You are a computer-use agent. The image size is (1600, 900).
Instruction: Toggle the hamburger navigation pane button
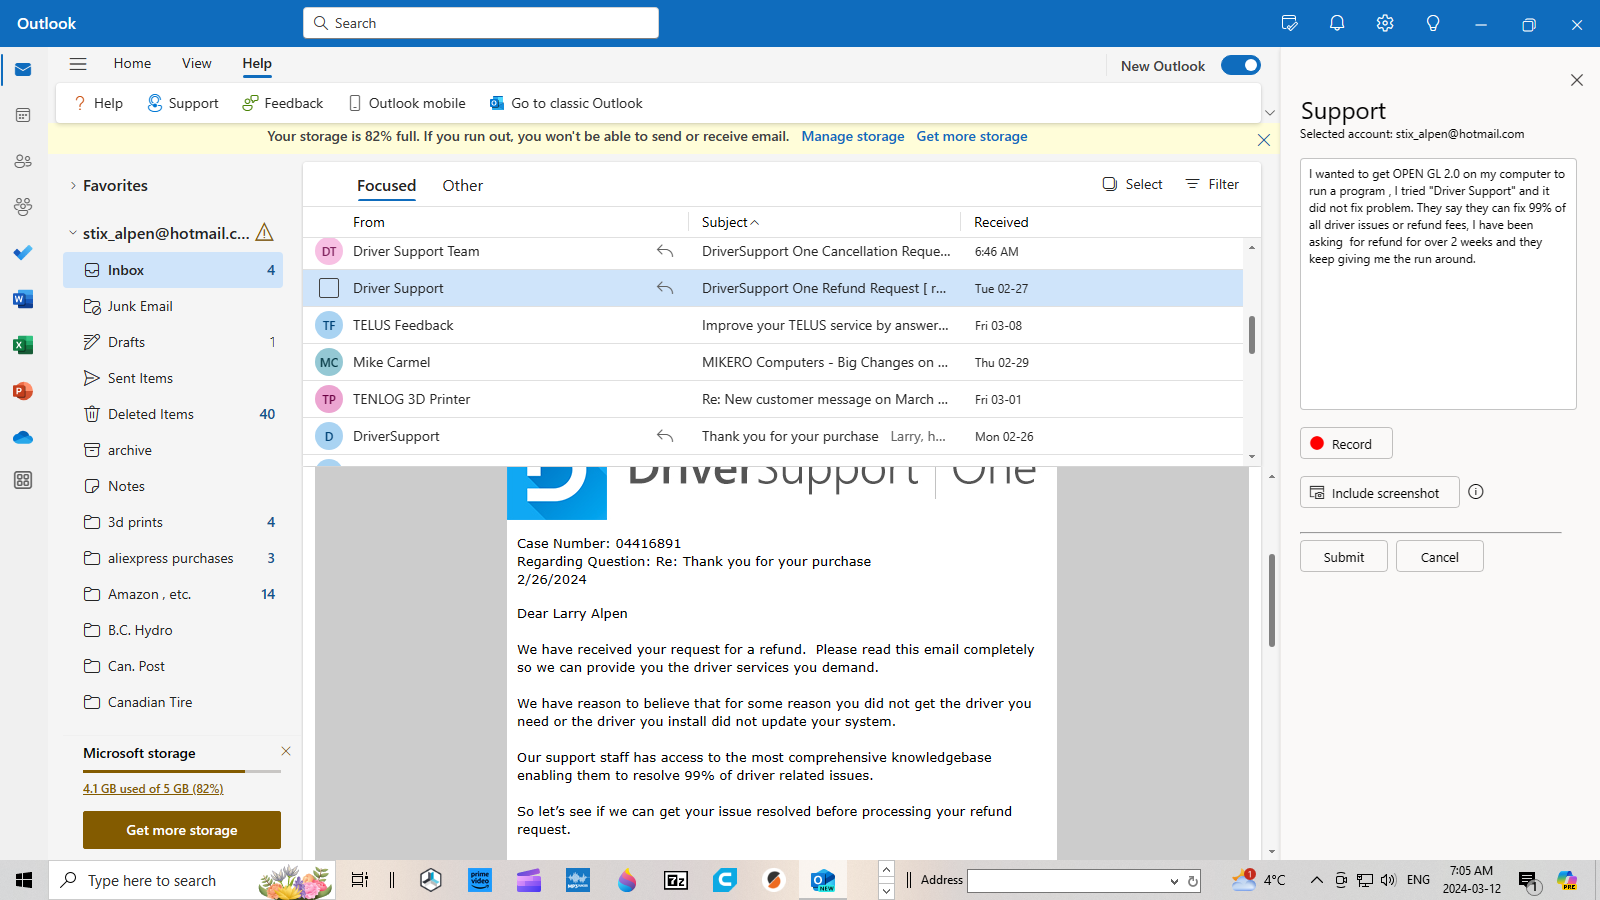[78, 64]
